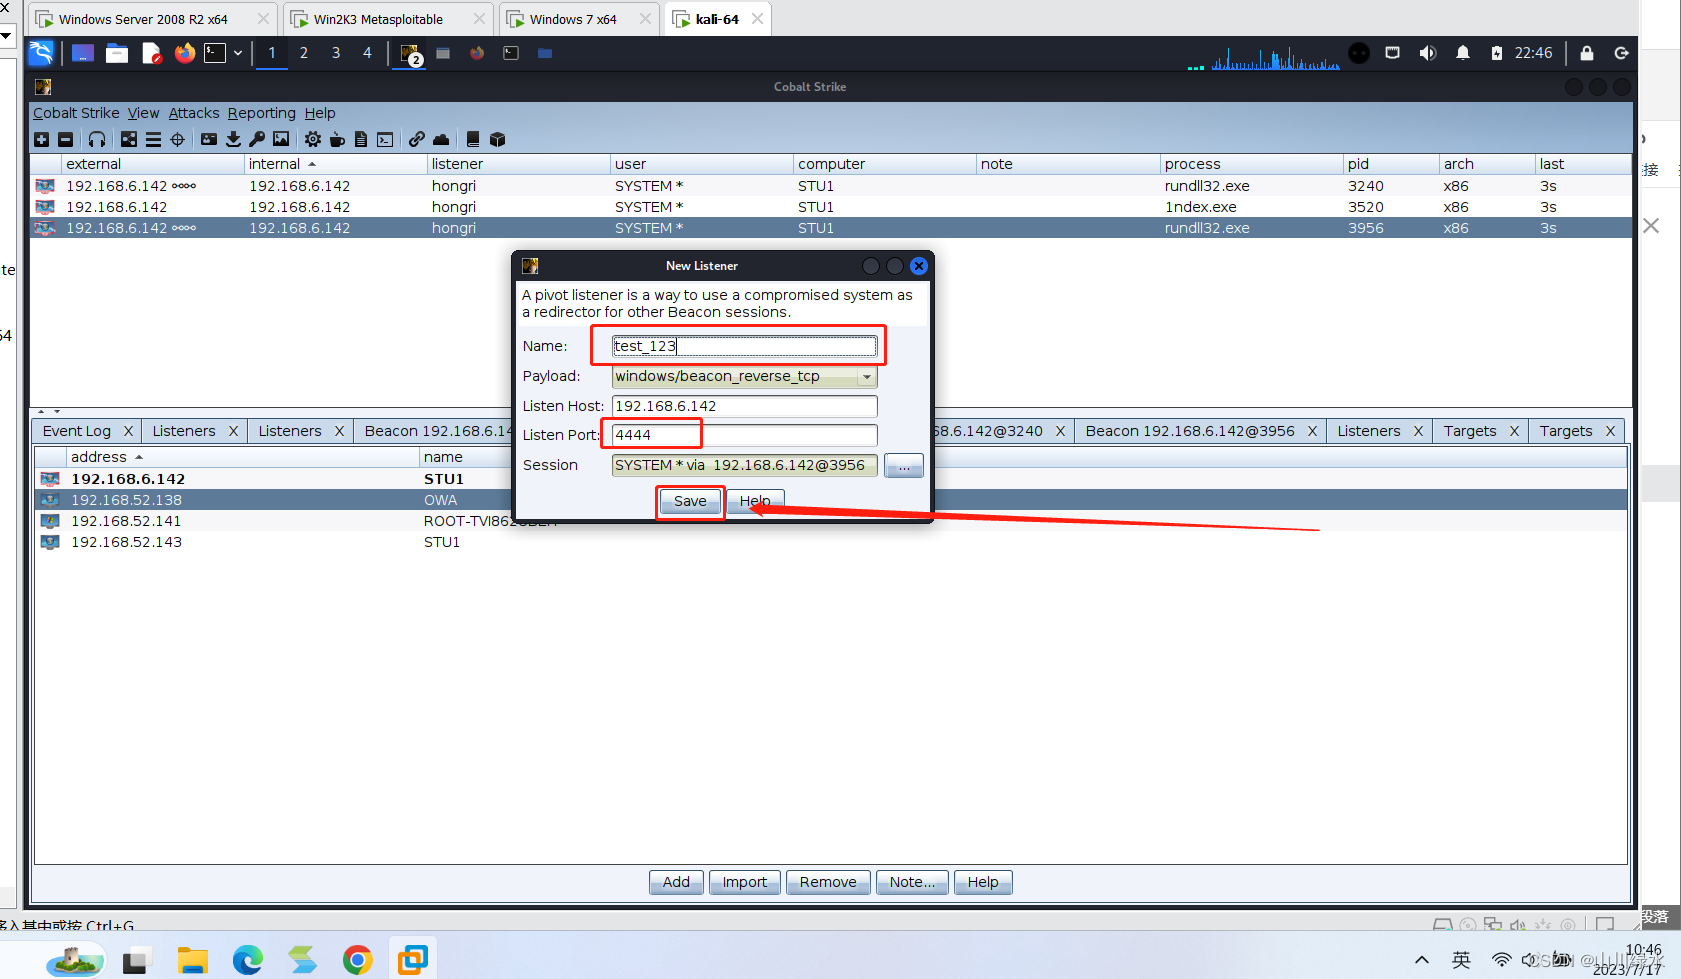This screenshot has width=1681, height=979.
Task: Open the Help book icon in toolbar
Action: point(473,139)
